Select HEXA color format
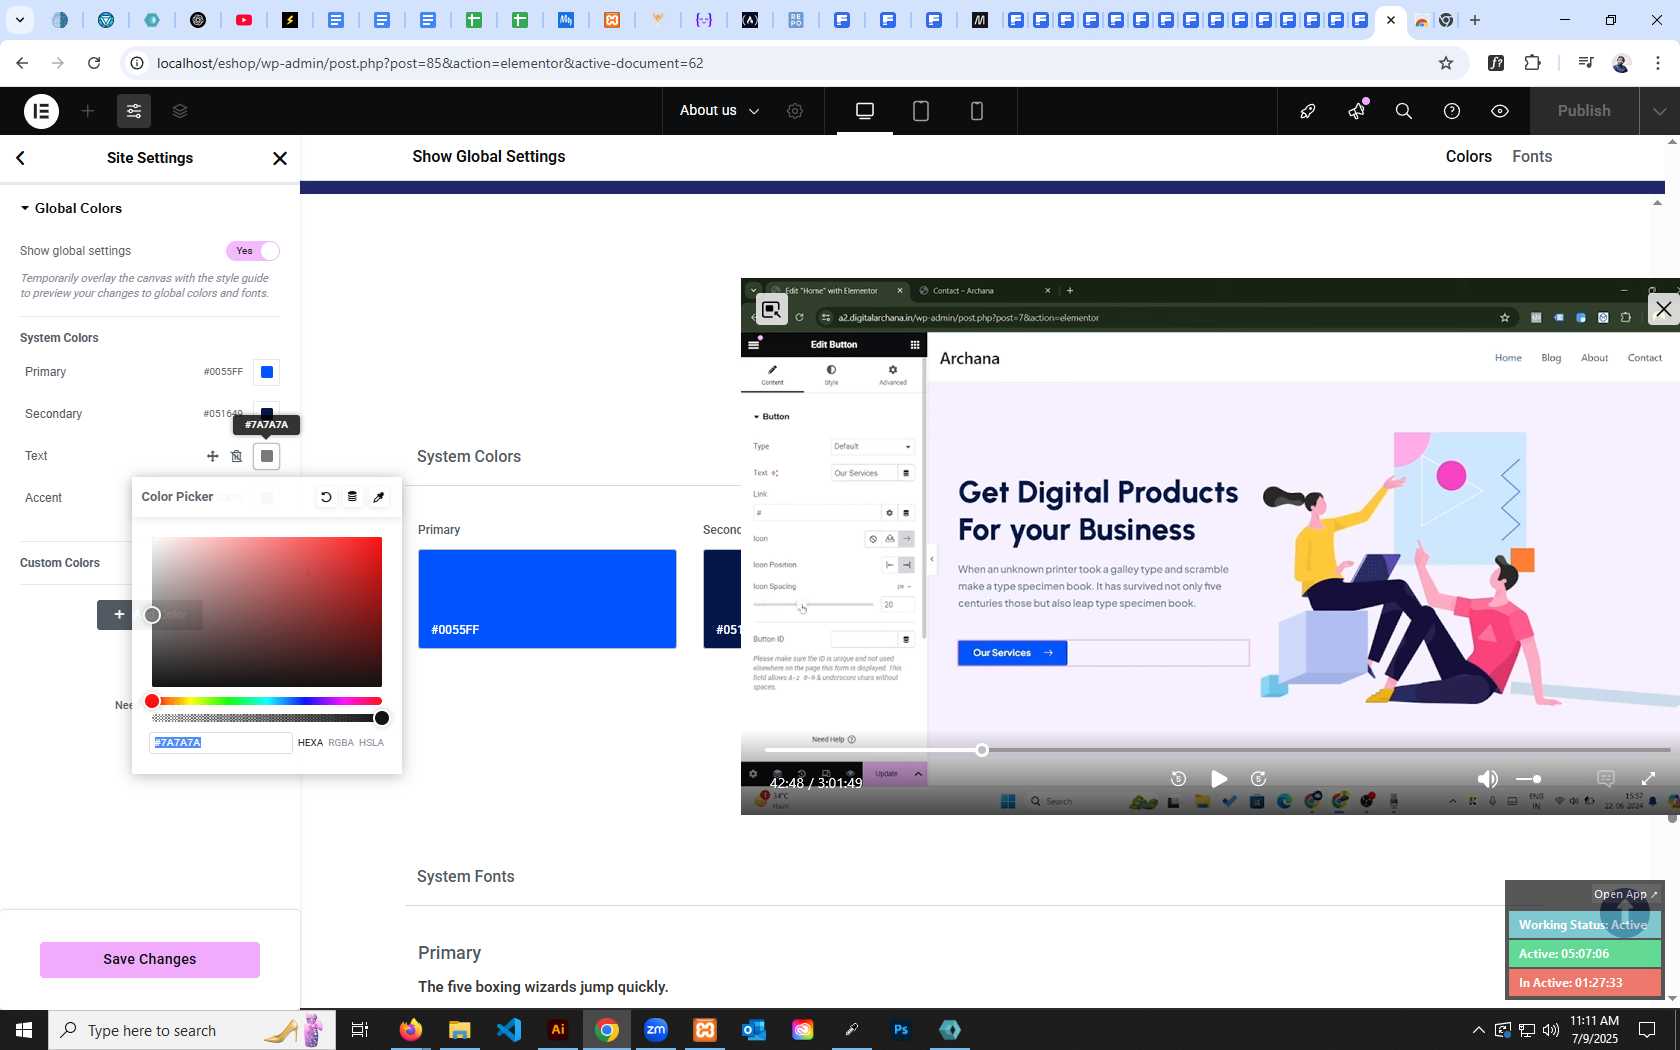Screen dimensions: 1680x1050 click(x=310, y=743)
